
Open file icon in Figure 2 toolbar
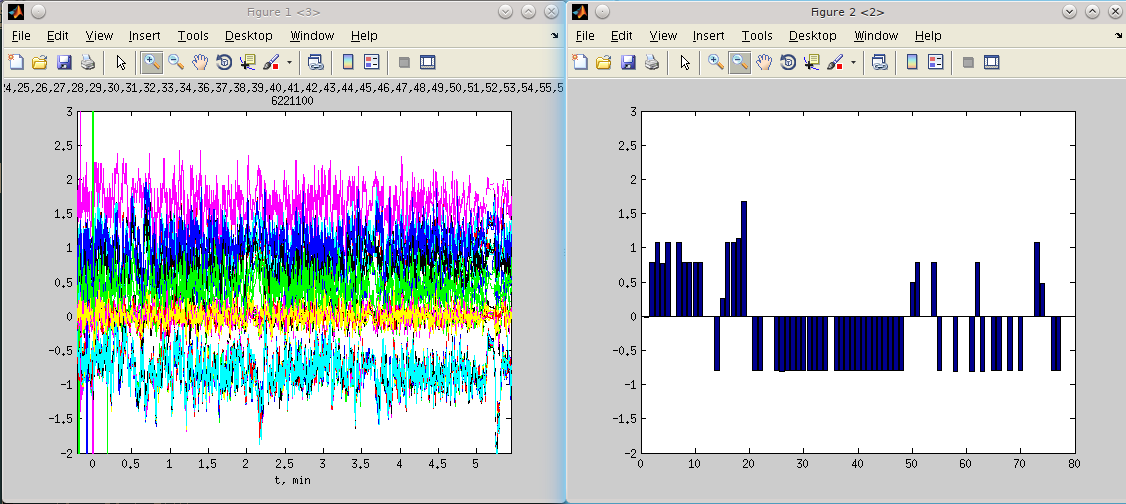click(x=606, y=62)
